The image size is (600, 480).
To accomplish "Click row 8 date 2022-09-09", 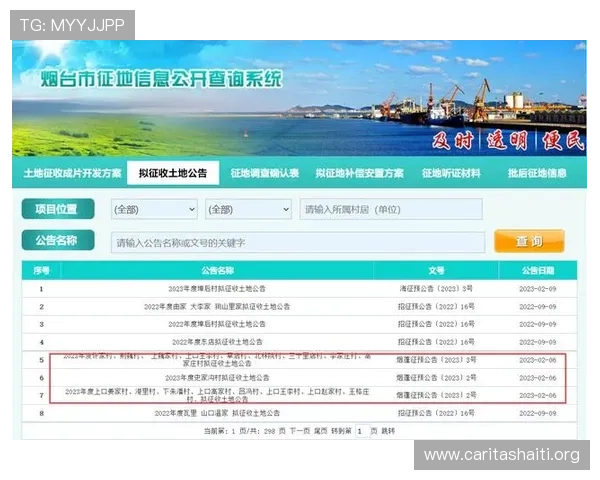I will pyautogui.click(x=538, y=413).
